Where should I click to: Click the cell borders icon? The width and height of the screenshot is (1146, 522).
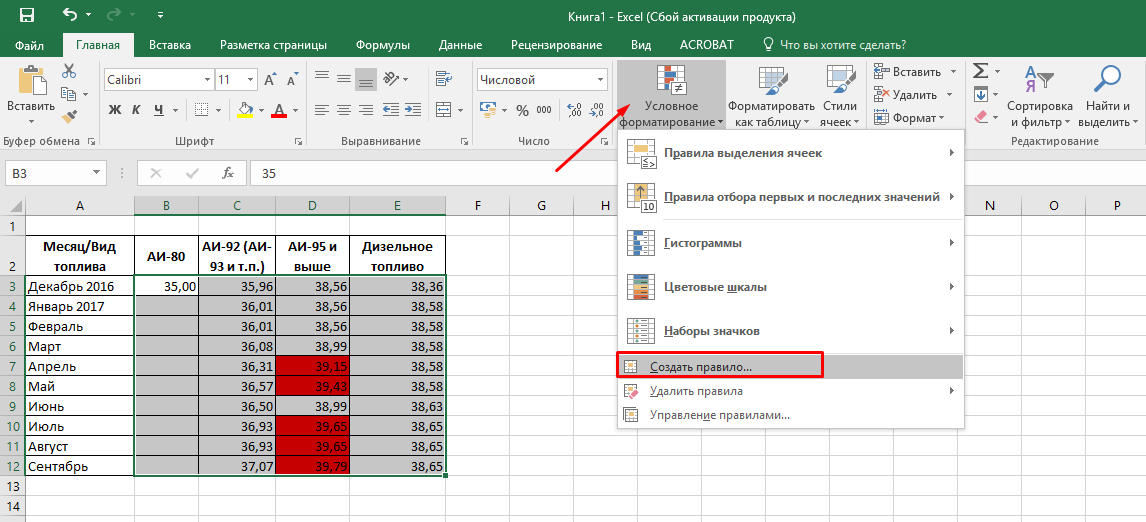click(x=202, y=110)
